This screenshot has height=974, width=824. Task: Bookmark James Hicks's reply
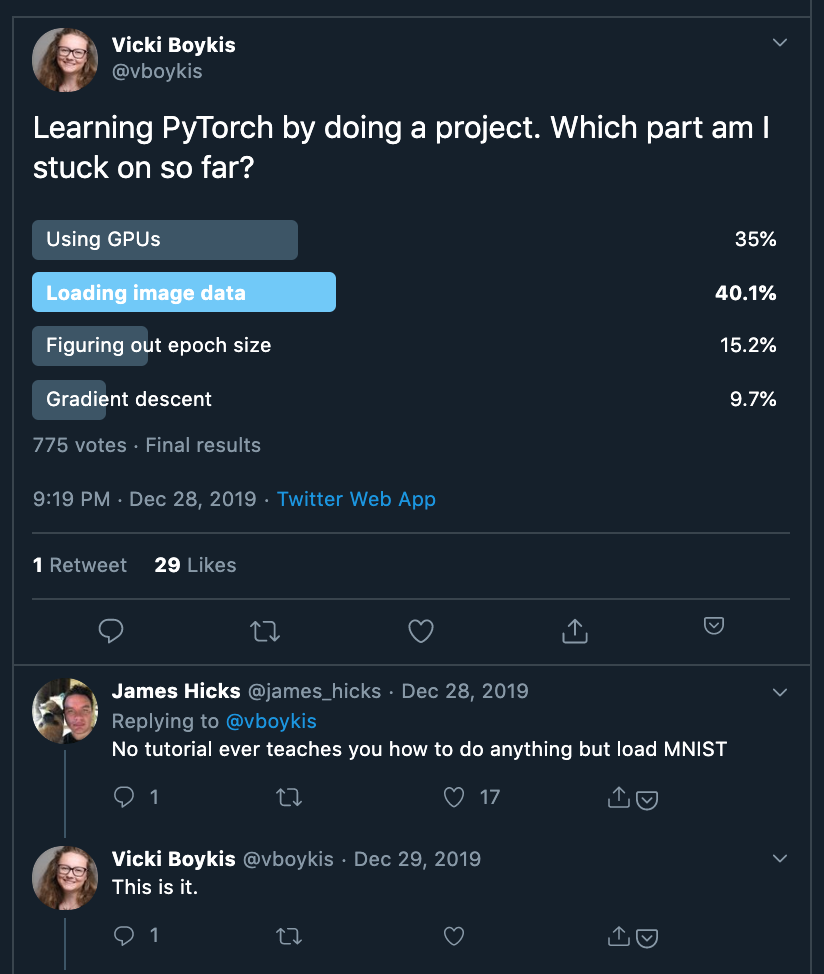tap(648, 800)
